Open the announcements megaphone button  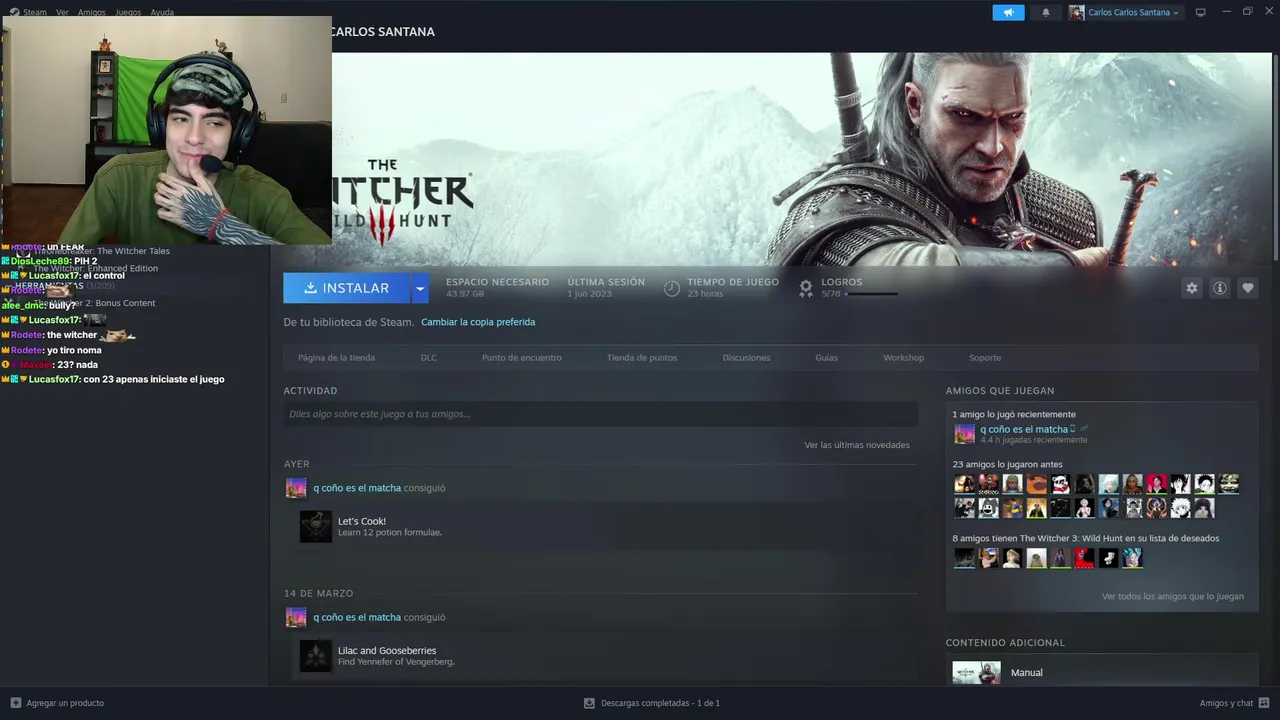point(1008,12)
